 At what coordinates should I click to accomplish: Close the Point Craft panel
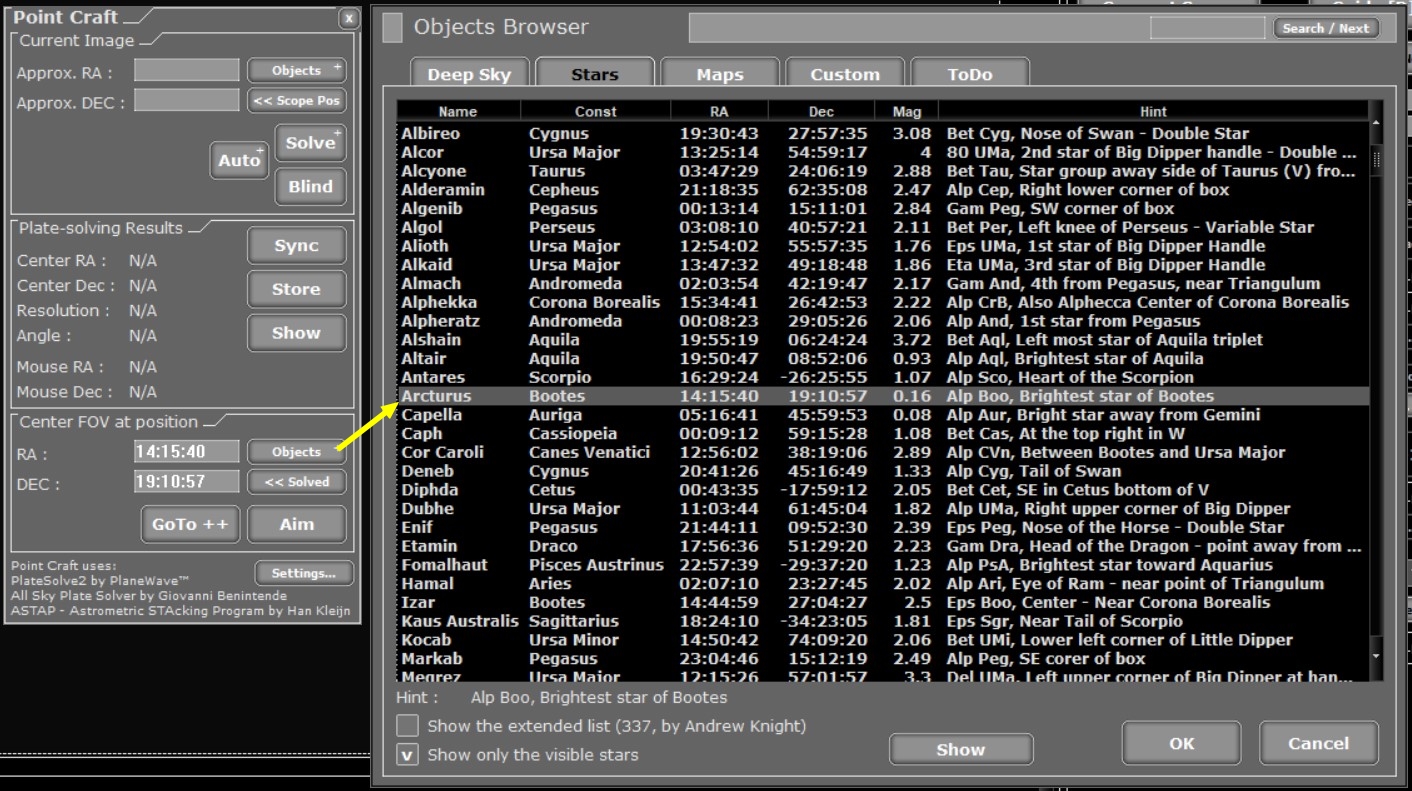pyautogui.click(x=347, y=18)
